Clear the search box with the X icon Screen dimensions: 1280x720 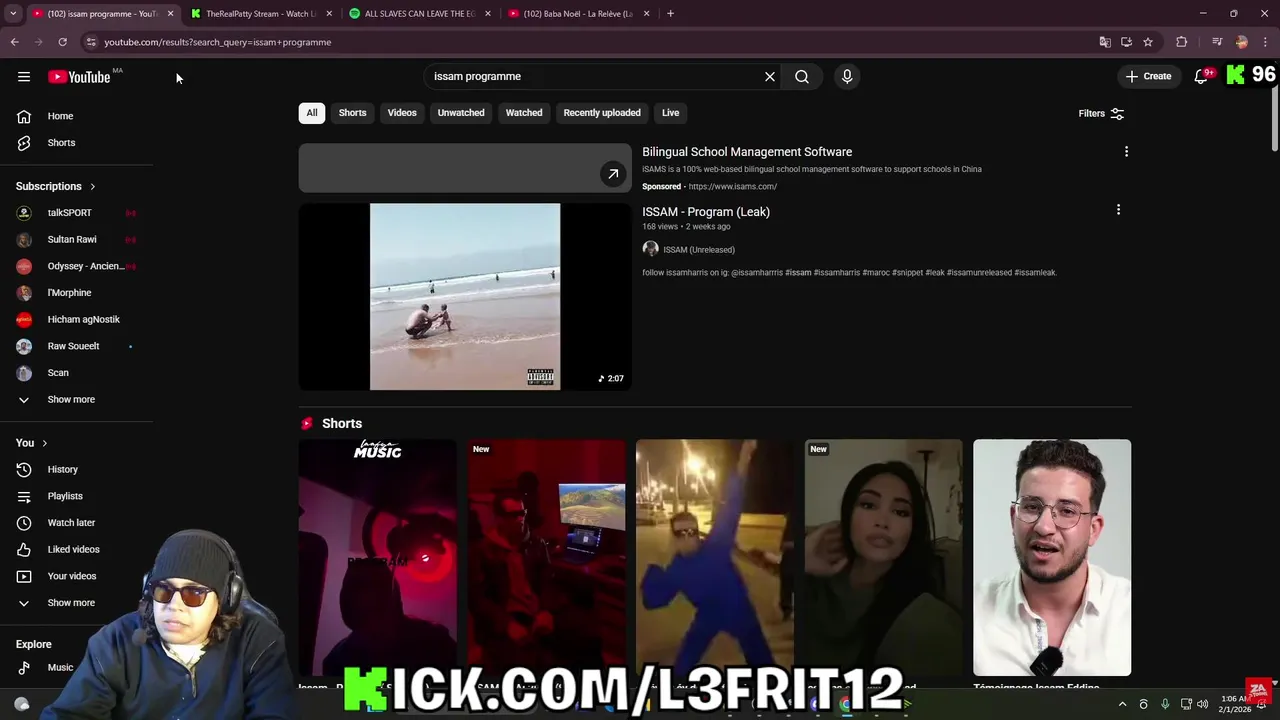pyautogui.click(x=770, y=76)
